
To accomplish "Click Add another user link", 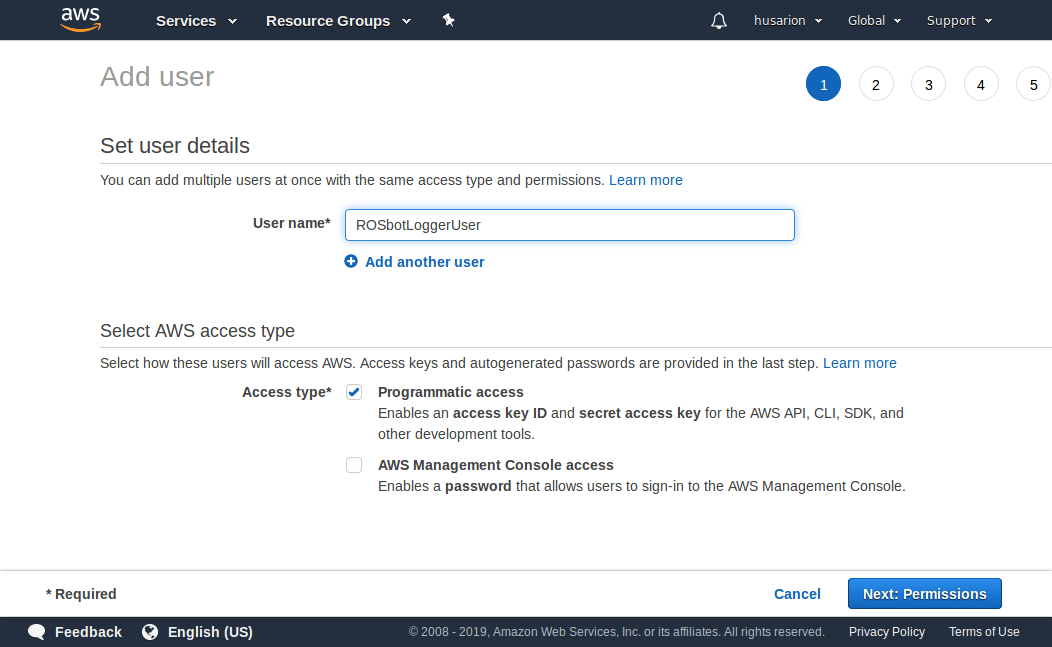I will (425, 262).
